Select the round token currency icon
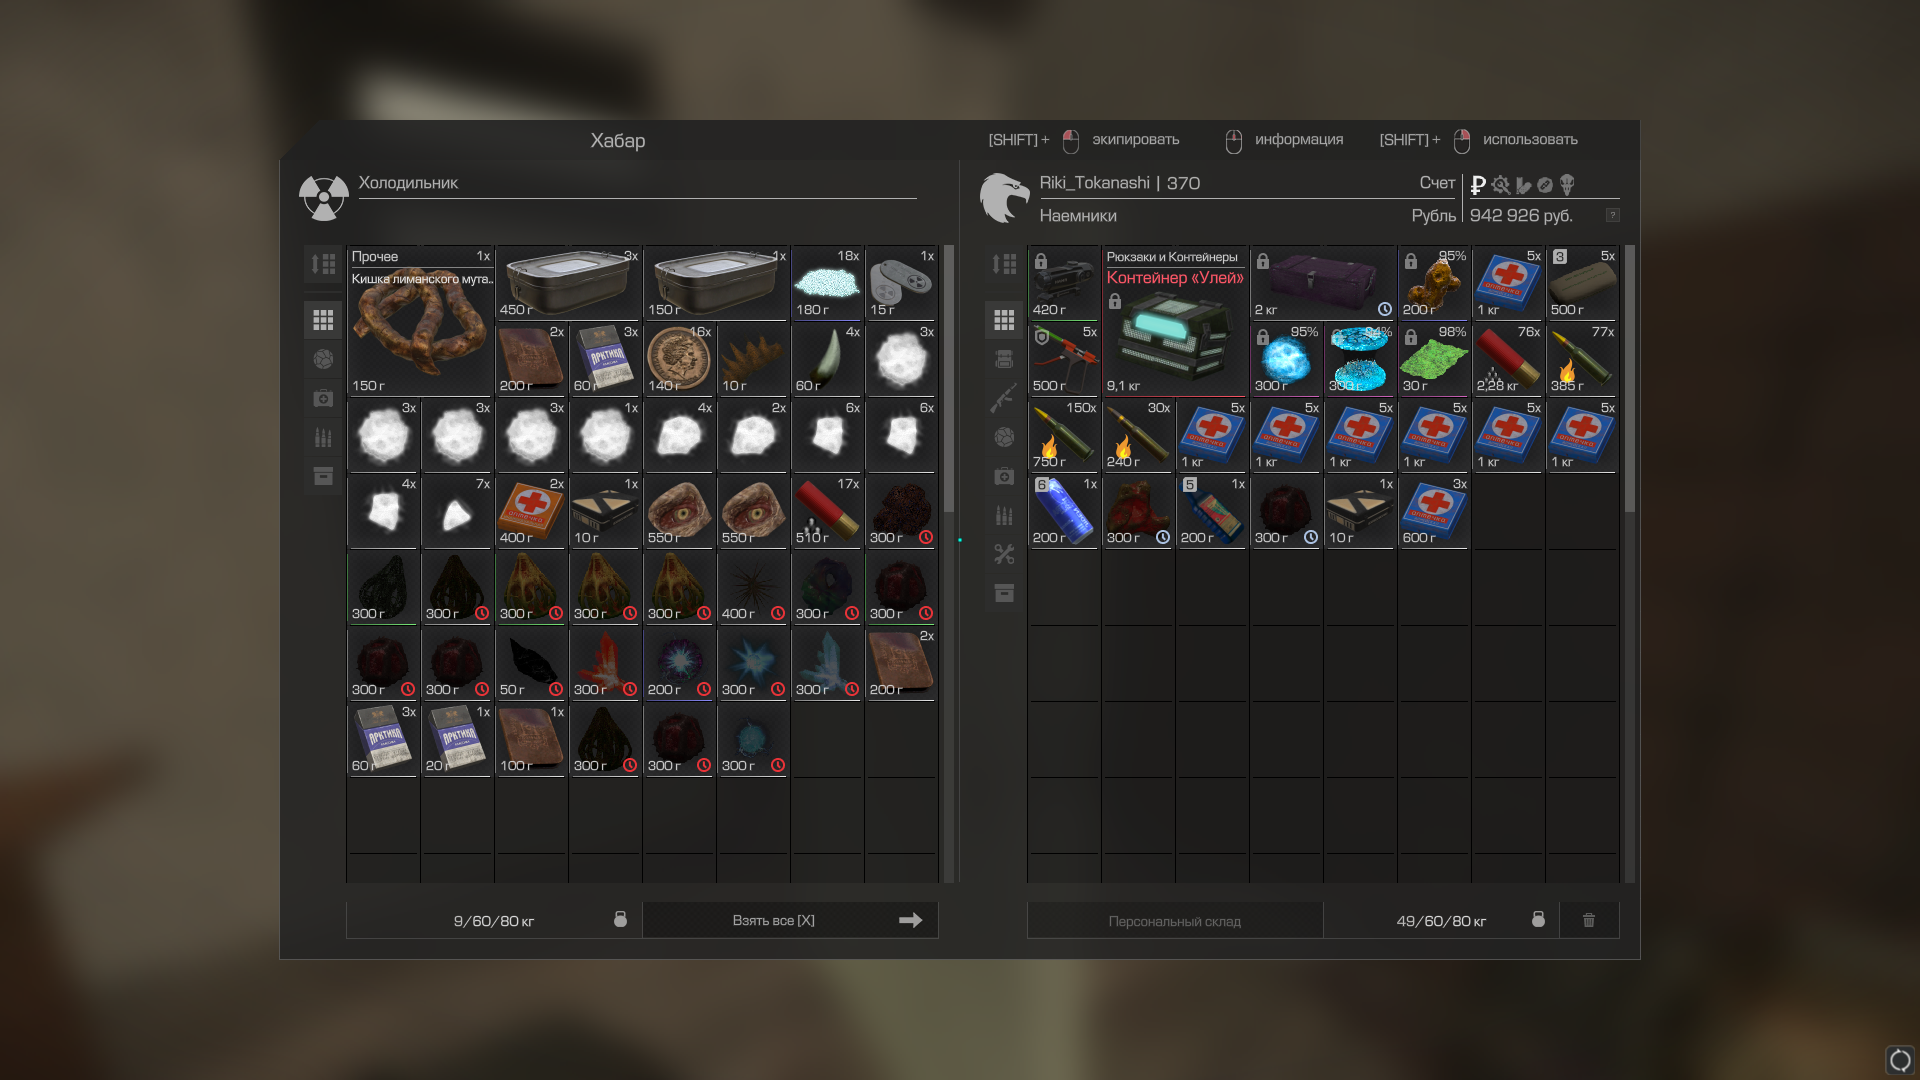This screenshot has width=1920, height=1080. tap(1545, 185)
